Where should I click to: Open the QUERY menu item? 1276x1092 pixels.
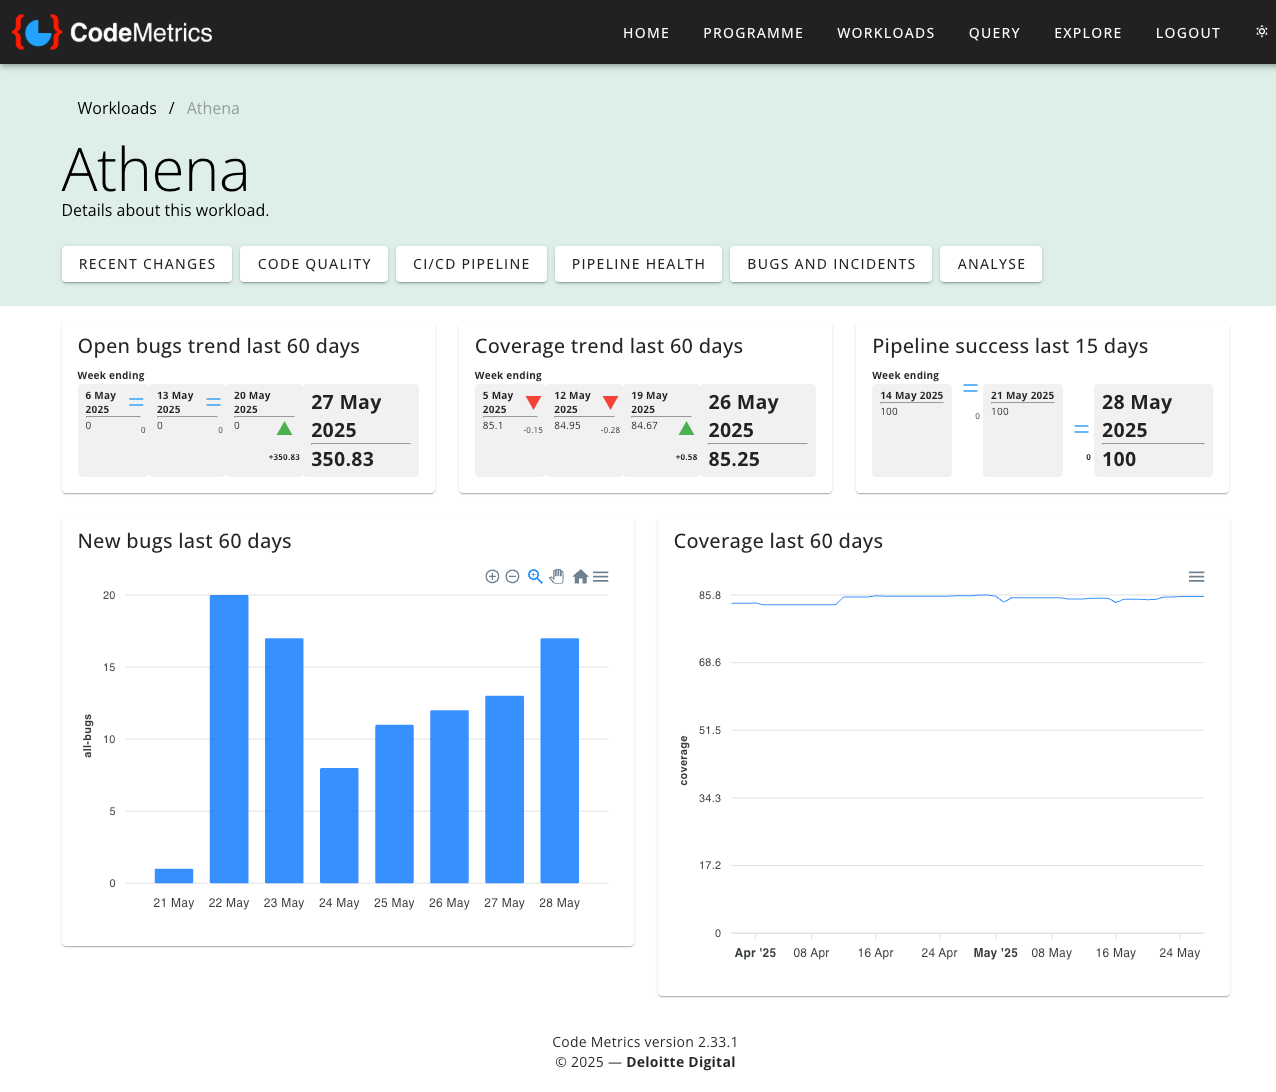(x=994, y=33)
